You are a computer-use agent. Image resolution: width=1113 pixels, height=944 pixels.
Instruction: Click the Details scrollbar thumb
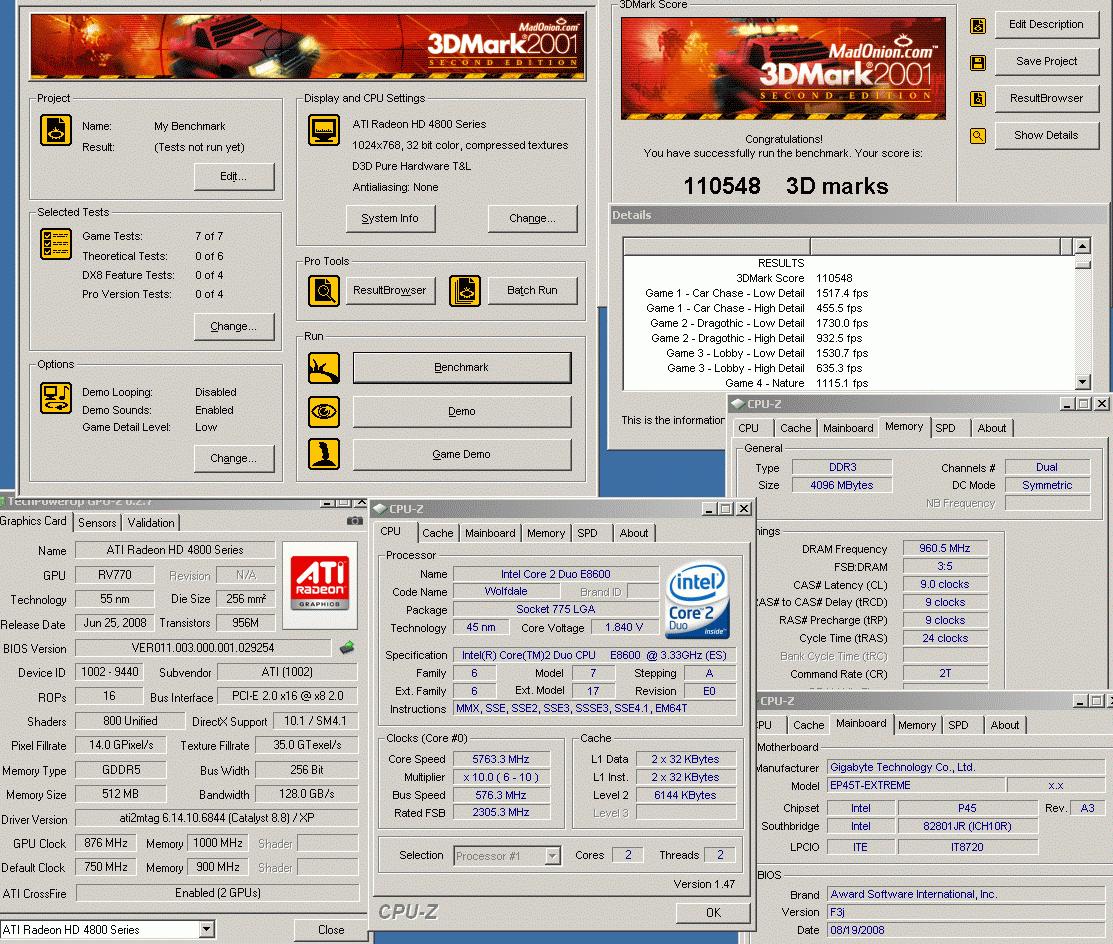pos(1082,265)
